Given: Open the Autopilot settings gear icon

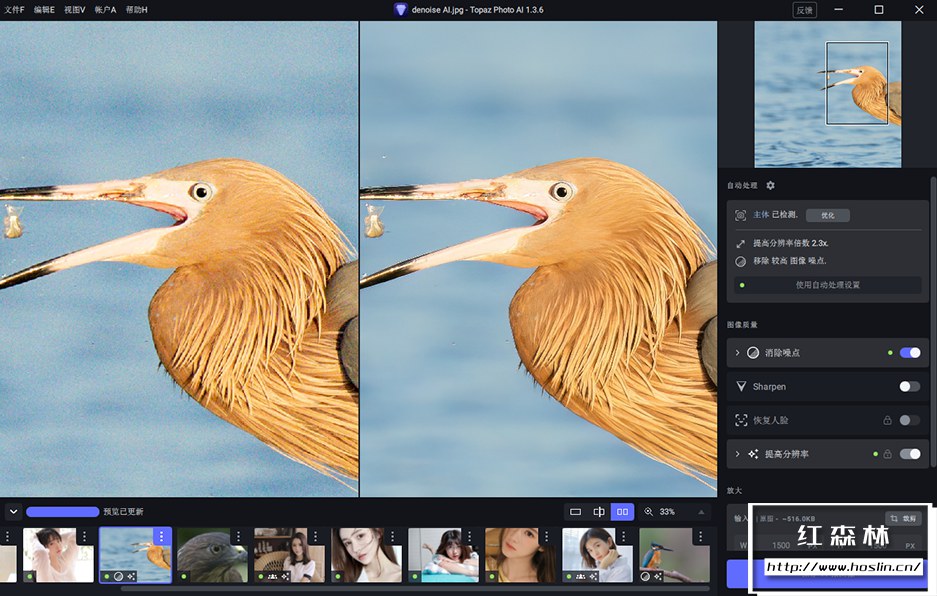Looking at the screenshot, I should coord(770,185).
